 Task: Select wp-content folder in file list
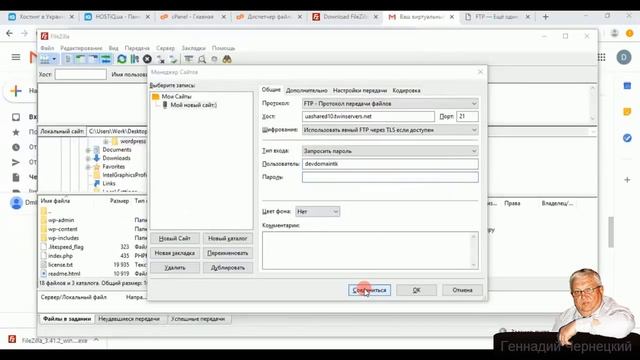[x=62, y=229]
